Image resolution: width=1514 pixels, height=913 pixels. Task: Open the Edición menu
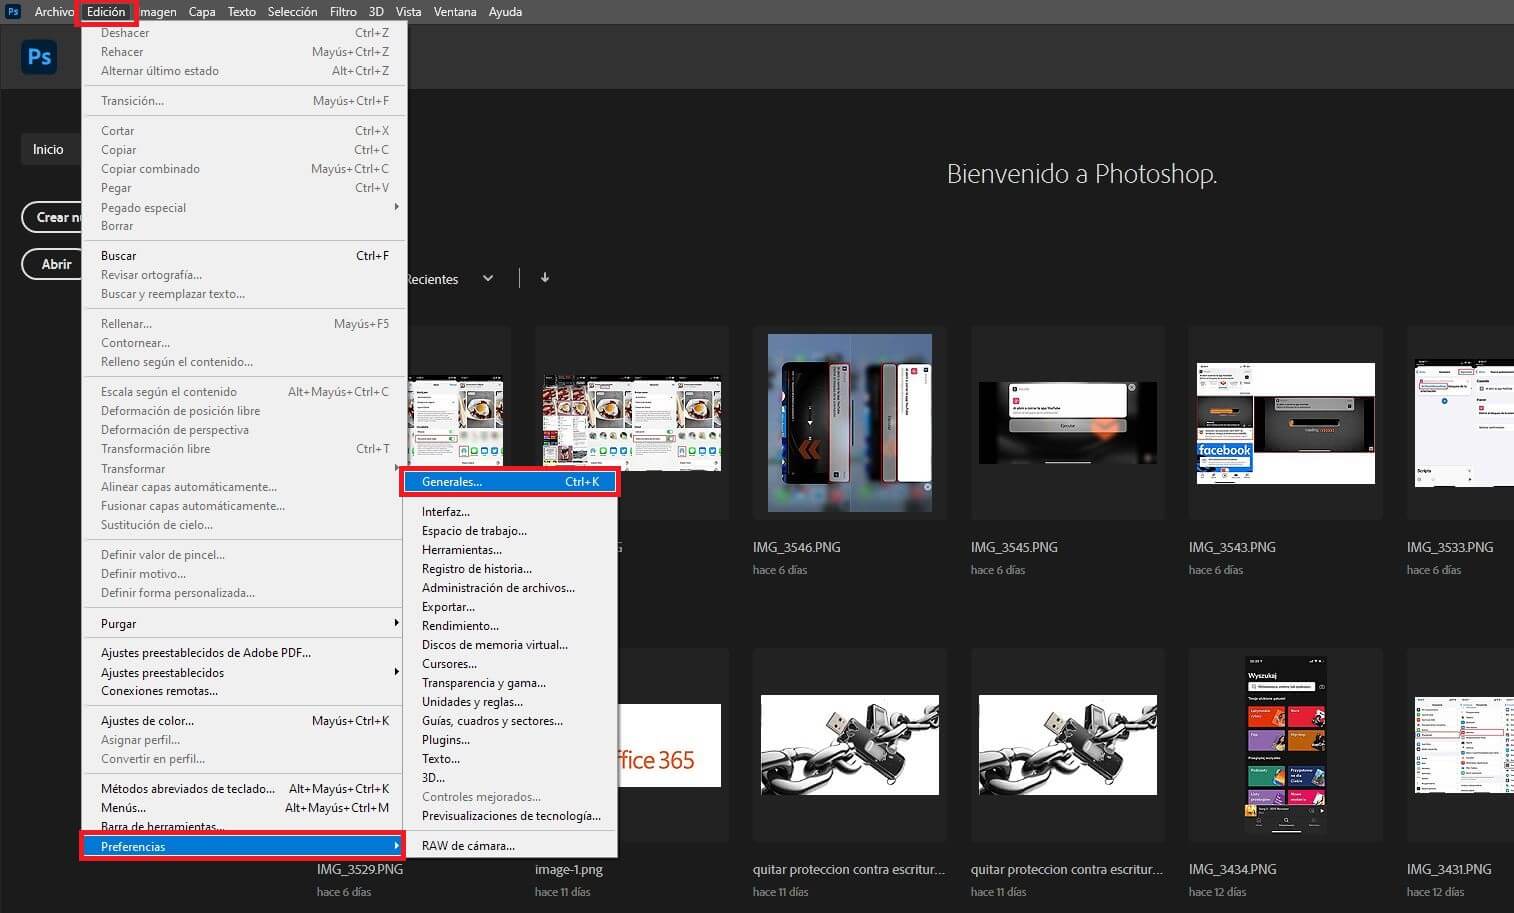tap(106, 12)
